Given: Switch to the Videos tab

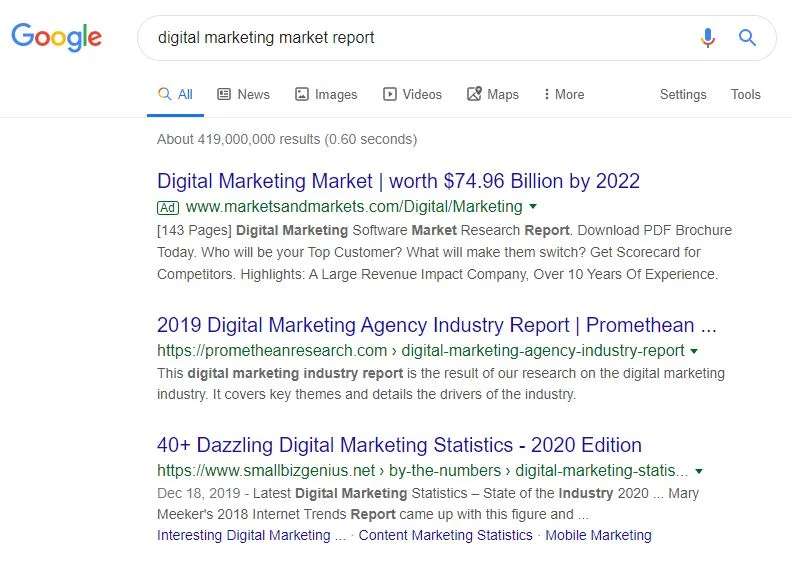Looking at the screenshot, I should 412,94.
